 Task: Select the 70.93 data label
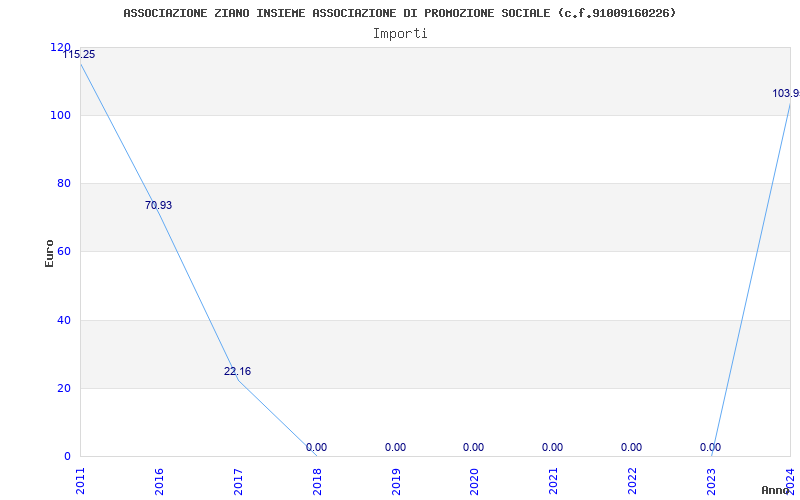point(158,206)
